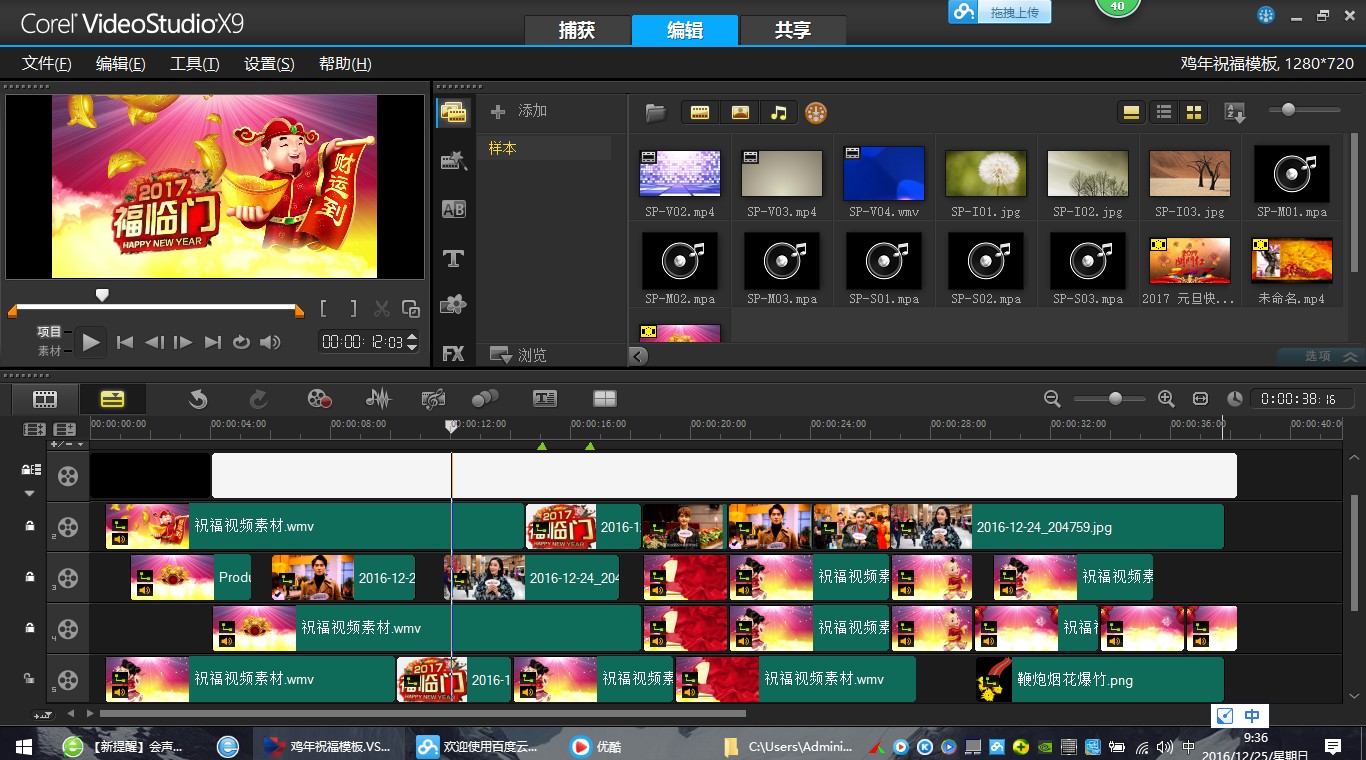The image size is (1366, 760).
Task: Play the preview
Action: tap(91, 342)
